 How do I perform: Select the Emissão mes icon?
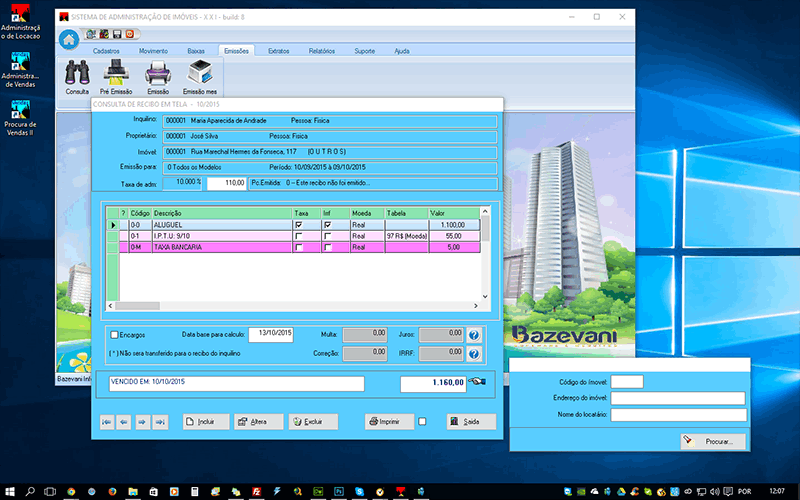(x=199, y=73)
